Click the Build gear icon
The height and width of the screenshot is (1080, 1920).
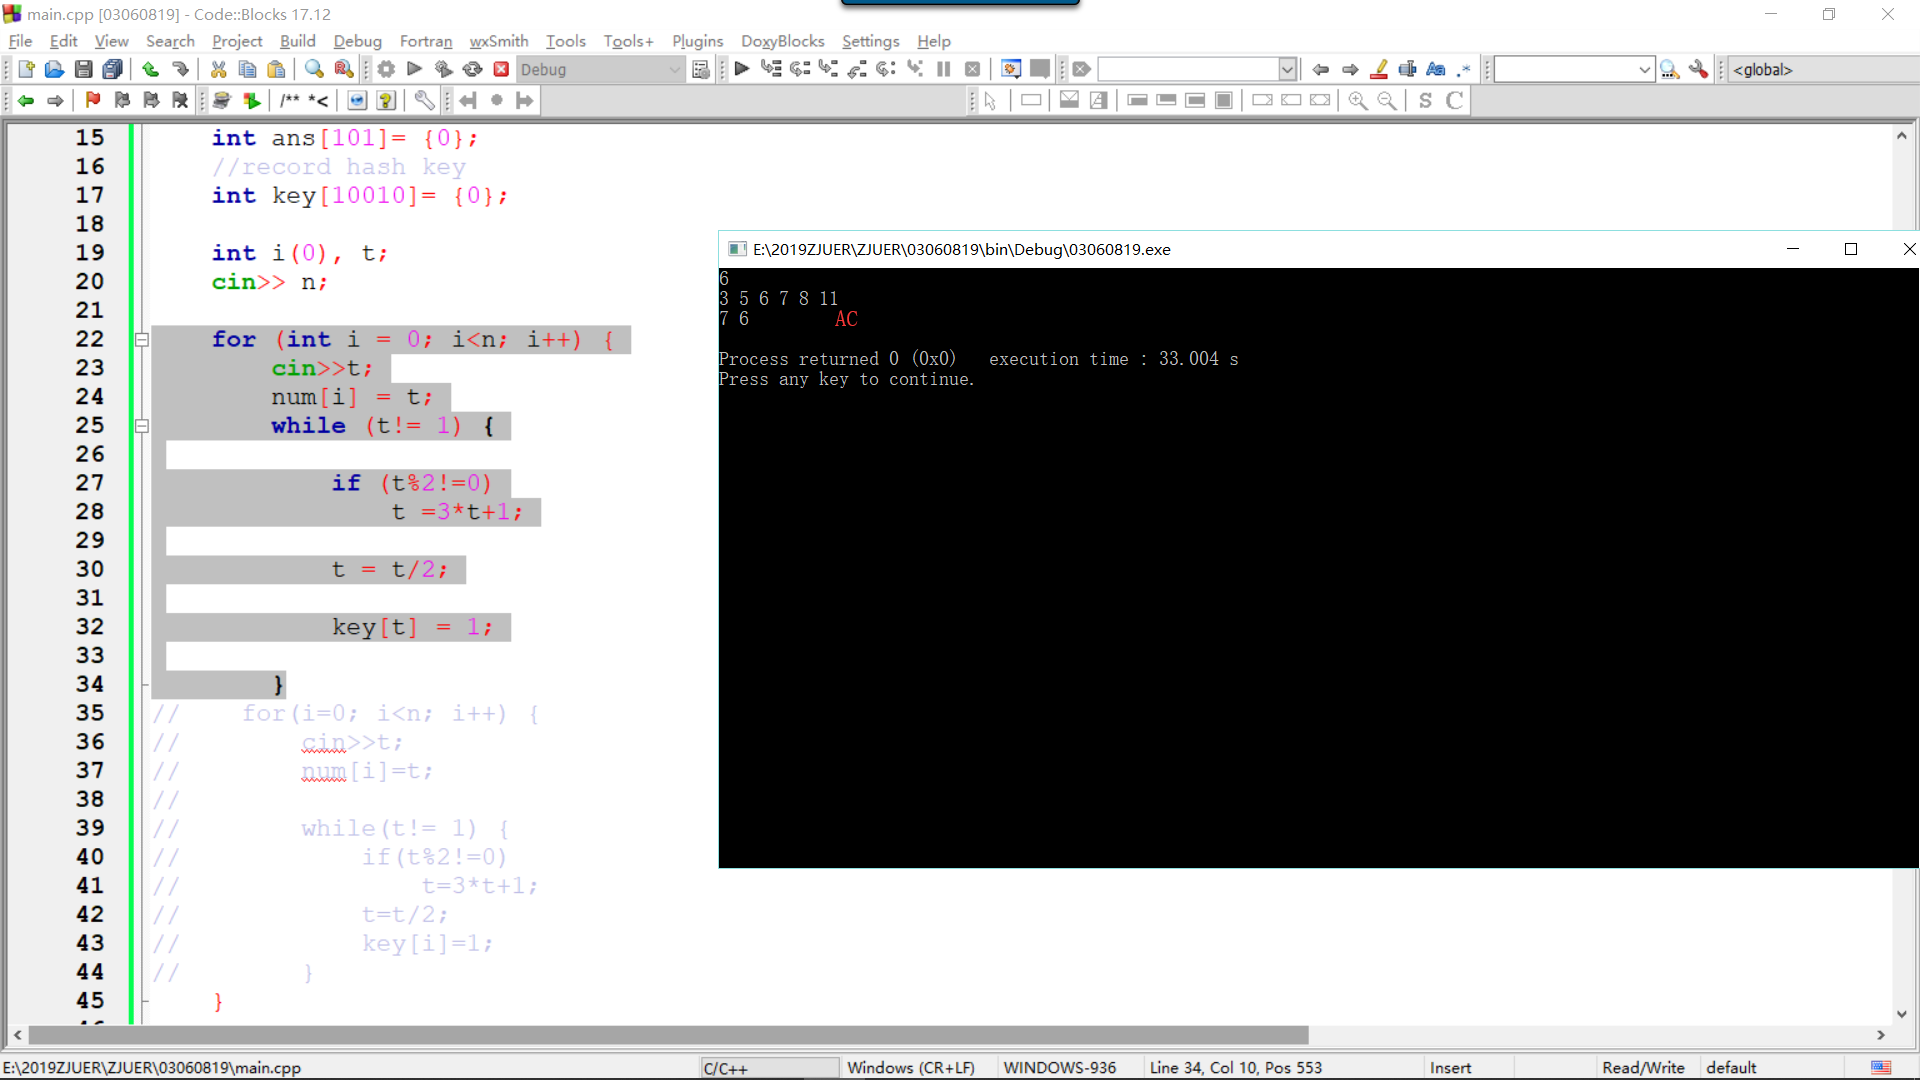click(386, 69)
